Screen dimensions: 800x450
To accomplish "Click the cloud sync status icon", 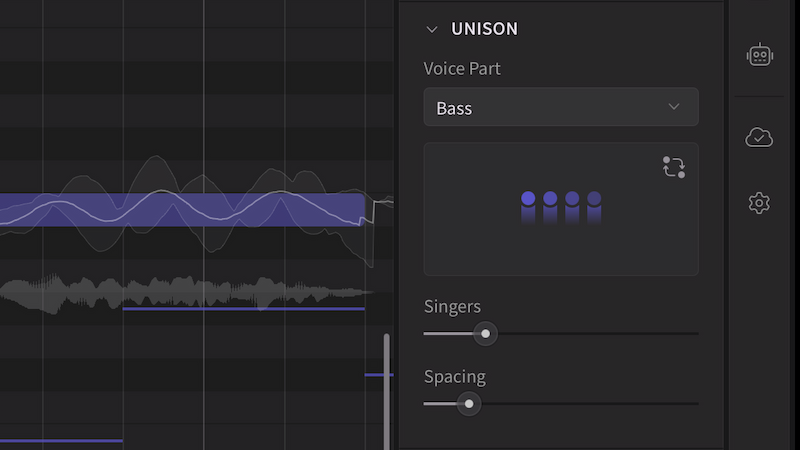I will click(x=760, y=138).
